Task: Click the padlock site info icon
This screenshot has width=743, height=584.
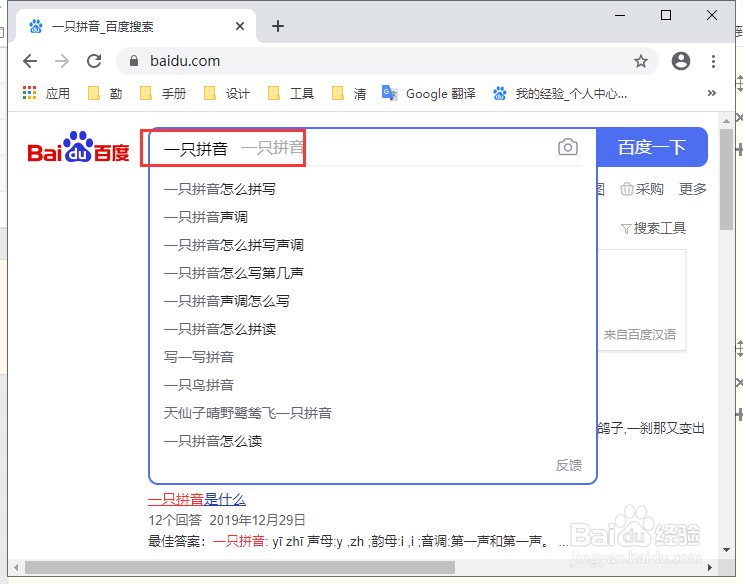Action: pyautogui.click(x=134, y=61)
